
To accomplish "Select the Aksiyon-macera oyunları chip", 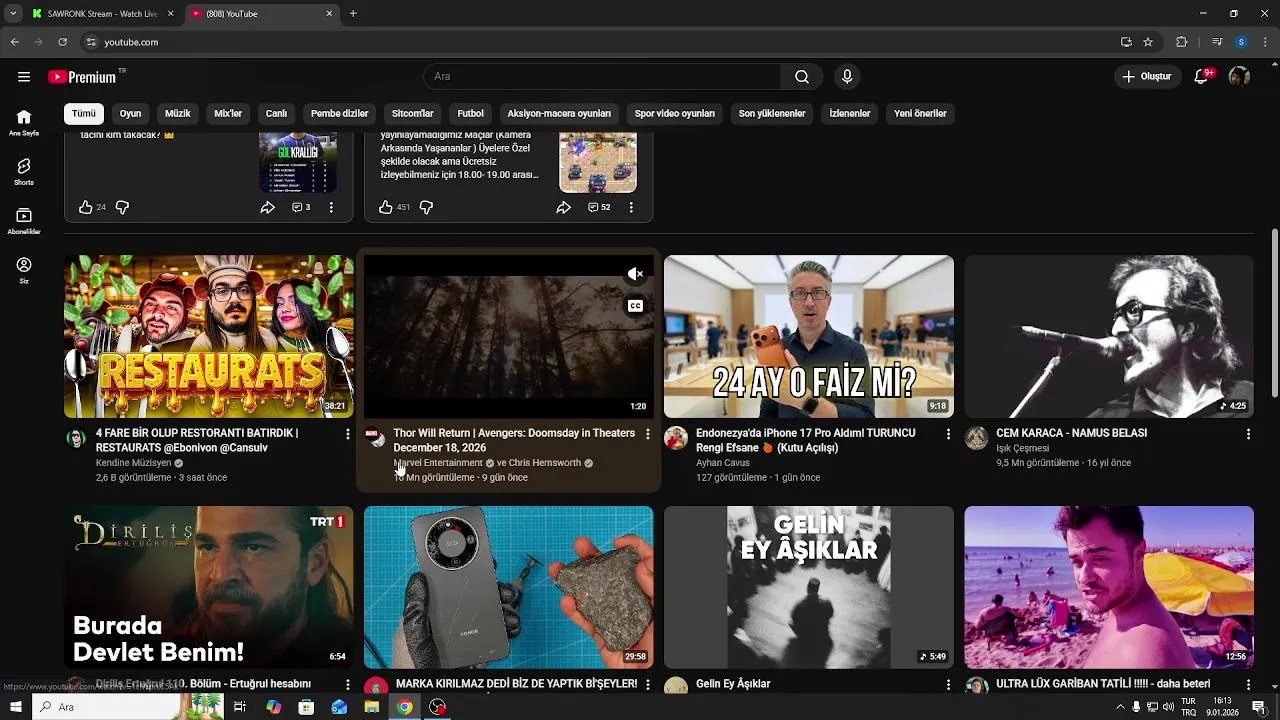I will coord(559,114).
